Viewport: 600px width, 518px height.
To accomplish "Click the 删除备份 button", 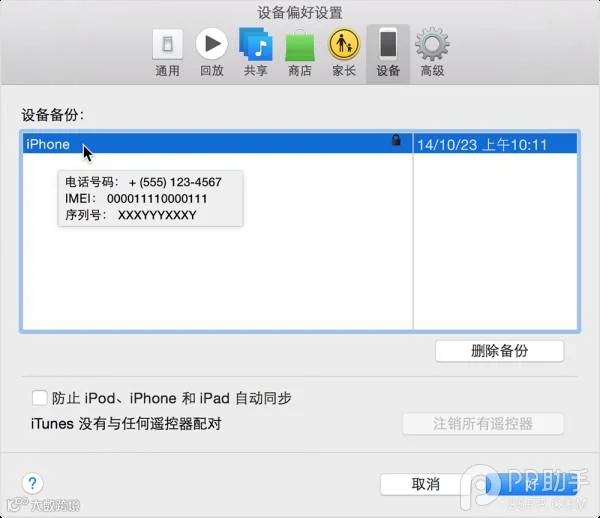I will click(499, 351).
